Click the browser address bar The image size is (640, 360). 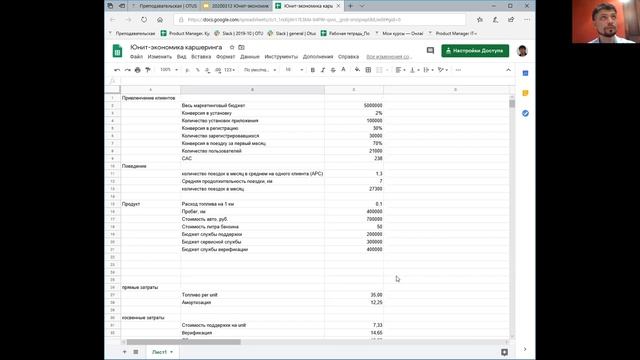[320, 20]
